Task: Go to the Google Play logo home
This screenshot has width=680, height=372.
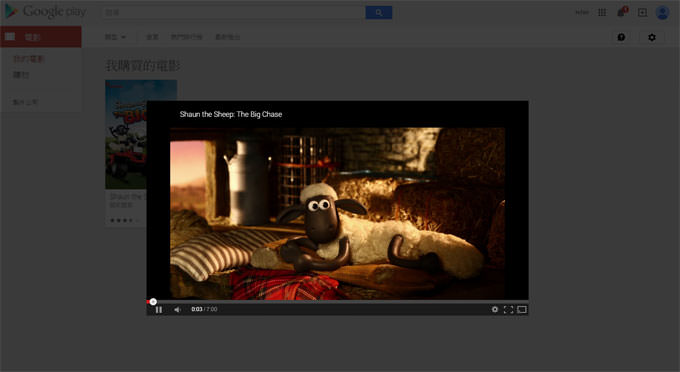Action: pos(46,12)
